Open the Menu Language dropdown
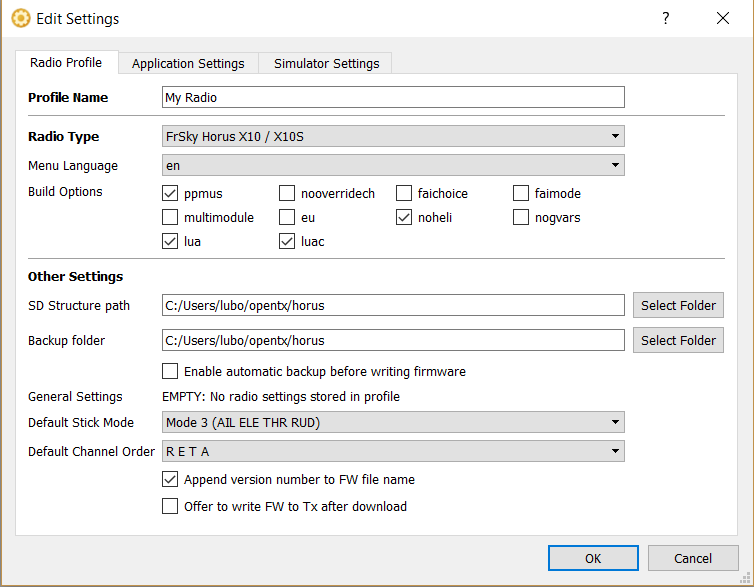The width and height of the screenshot is (754, 587). (x=393, y=165)
